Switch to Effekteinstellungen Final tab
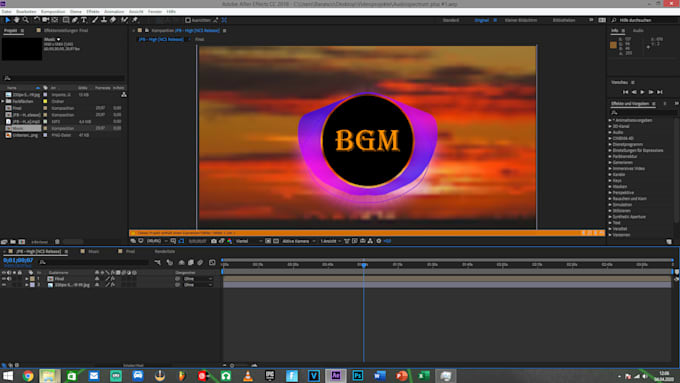The width and height of the screenshot is (680, 383). 66,31
